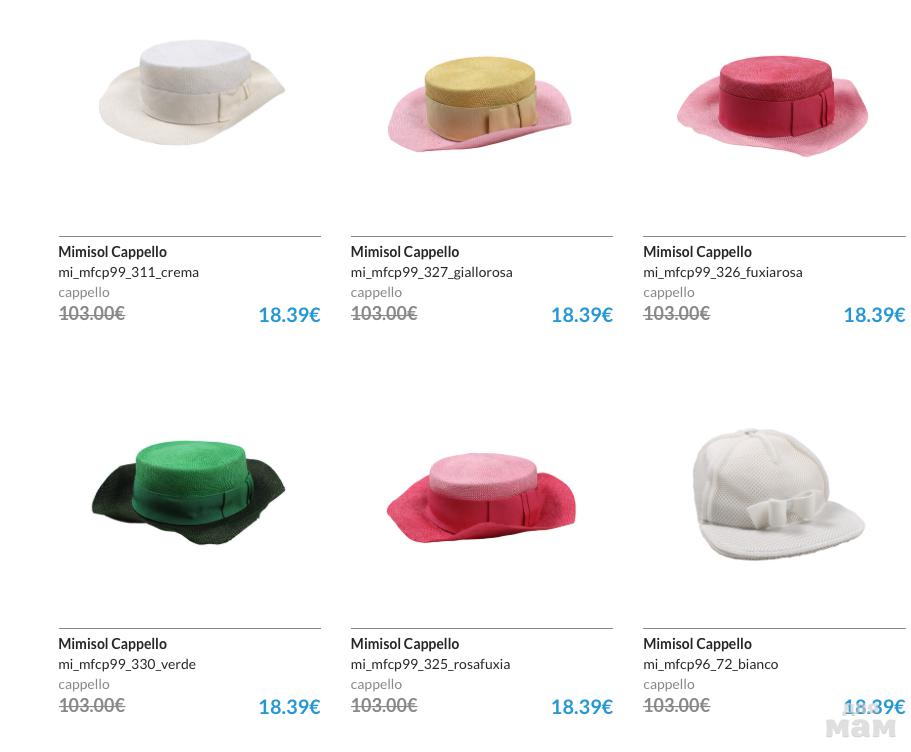This screenshot has width=911, height=752.
Task: Select product code mi_mfcp99_311_crema
Action: 128,273
